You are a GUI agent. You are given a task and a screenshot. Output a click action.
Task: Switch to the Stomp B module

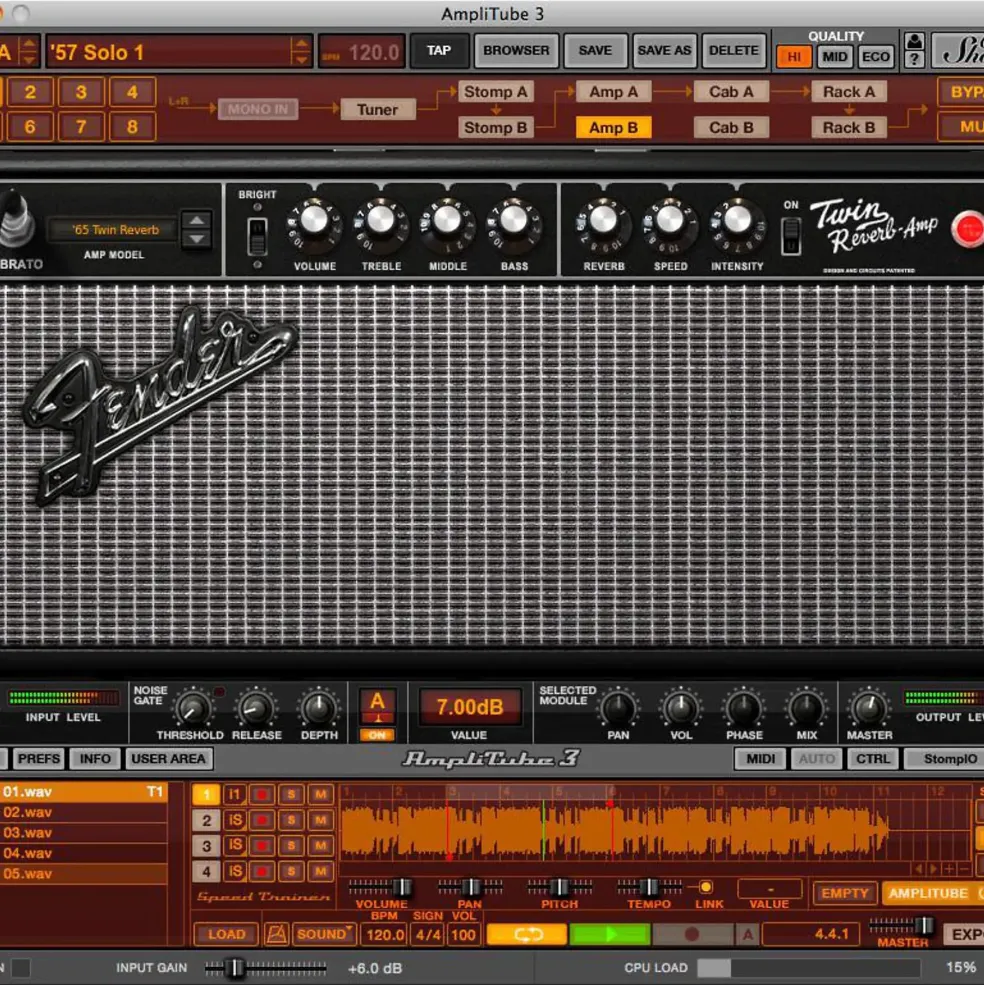pos(495,128)
